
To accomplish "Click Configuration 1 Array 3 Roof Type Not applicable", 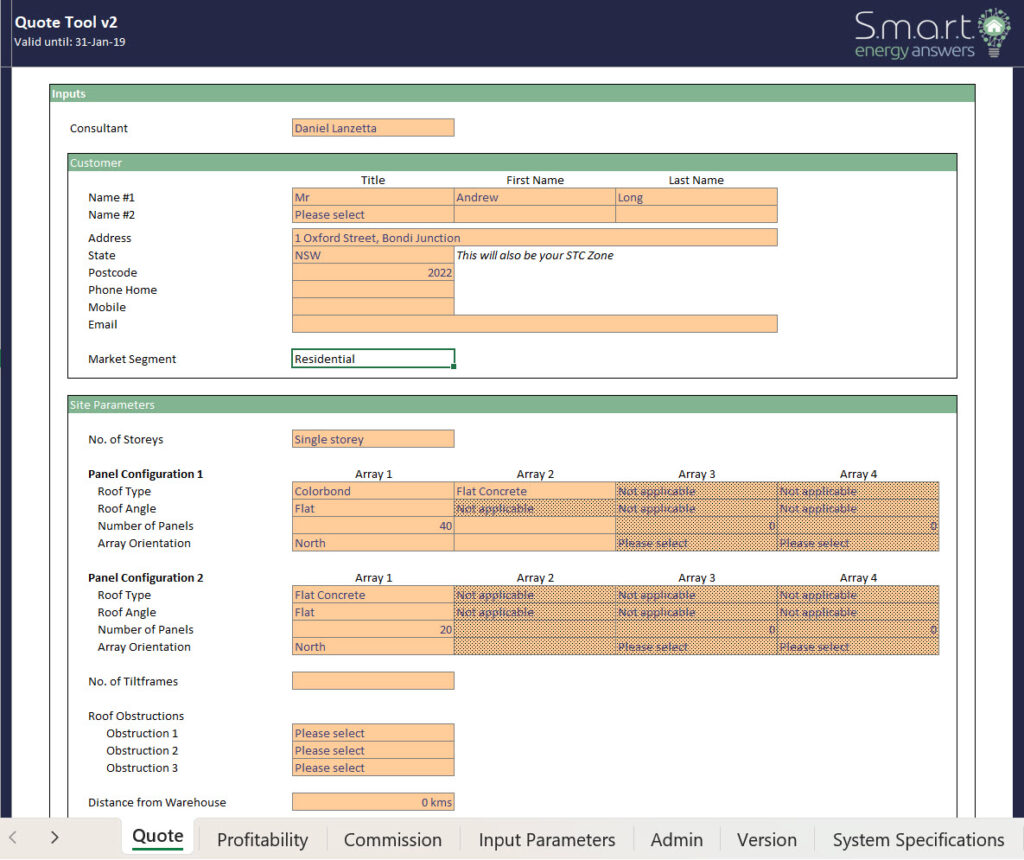I will pos(696,491).
